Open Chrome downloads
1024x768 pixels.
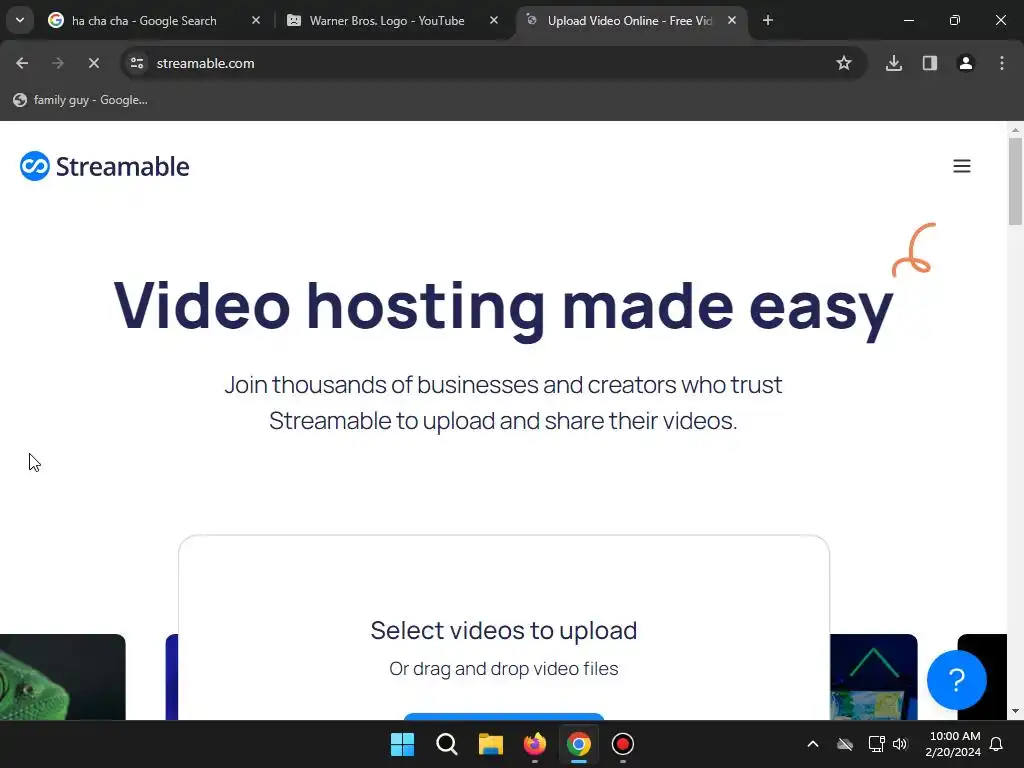[893, 63]
